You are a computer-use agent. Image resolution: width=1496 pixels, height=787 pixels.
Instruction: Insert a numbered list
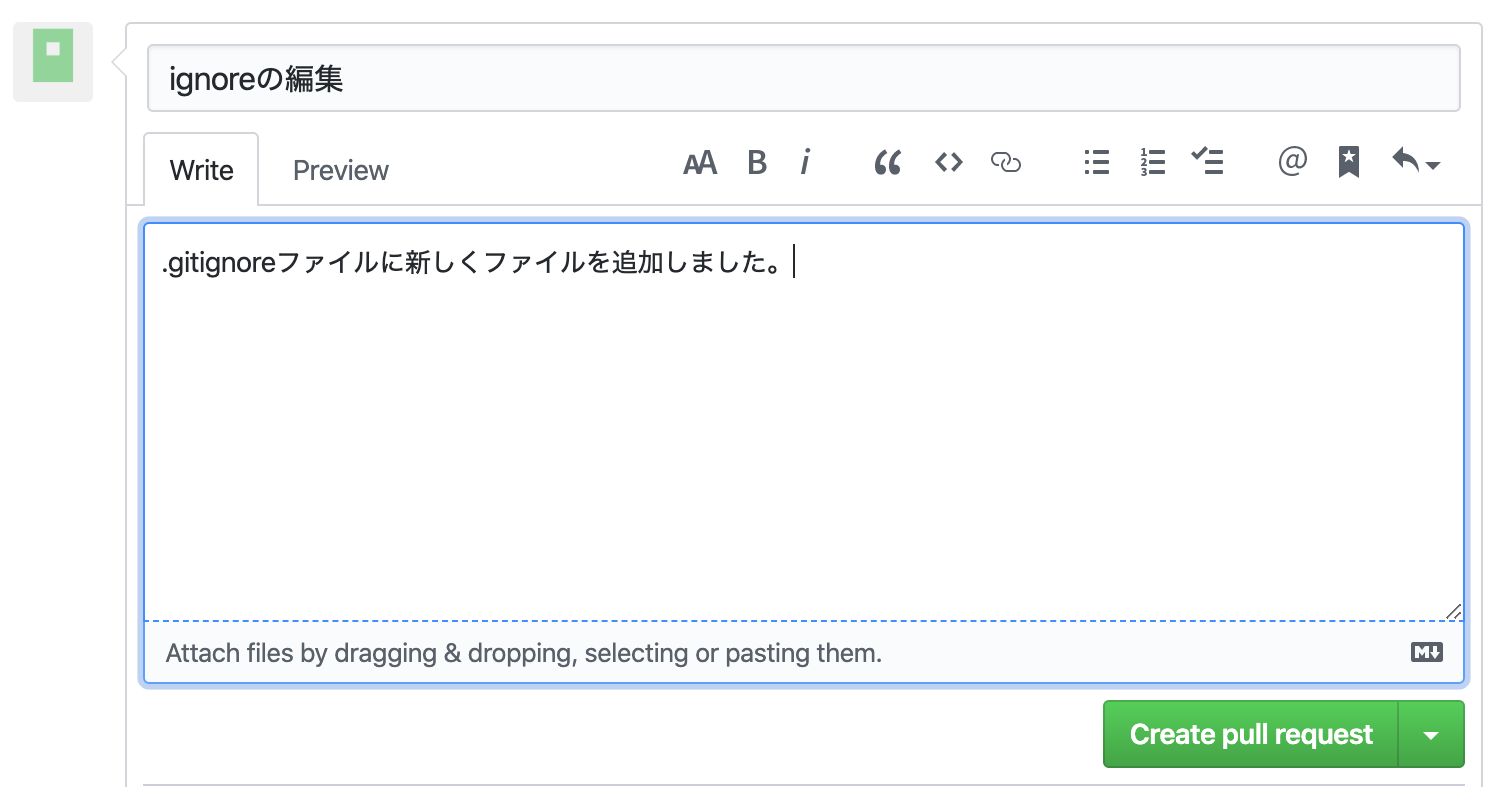[x=1152, y=162]
